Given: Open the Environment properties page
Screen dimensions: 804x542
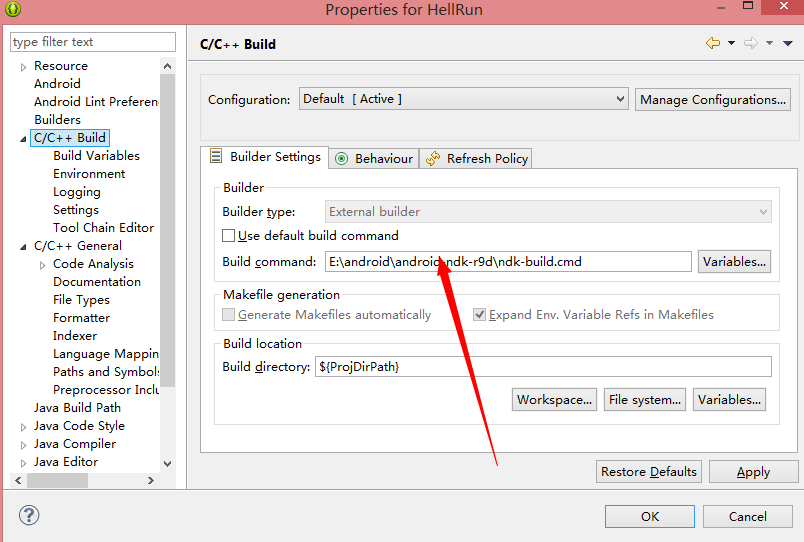Looking at the screenshot, I should [89, 174].
